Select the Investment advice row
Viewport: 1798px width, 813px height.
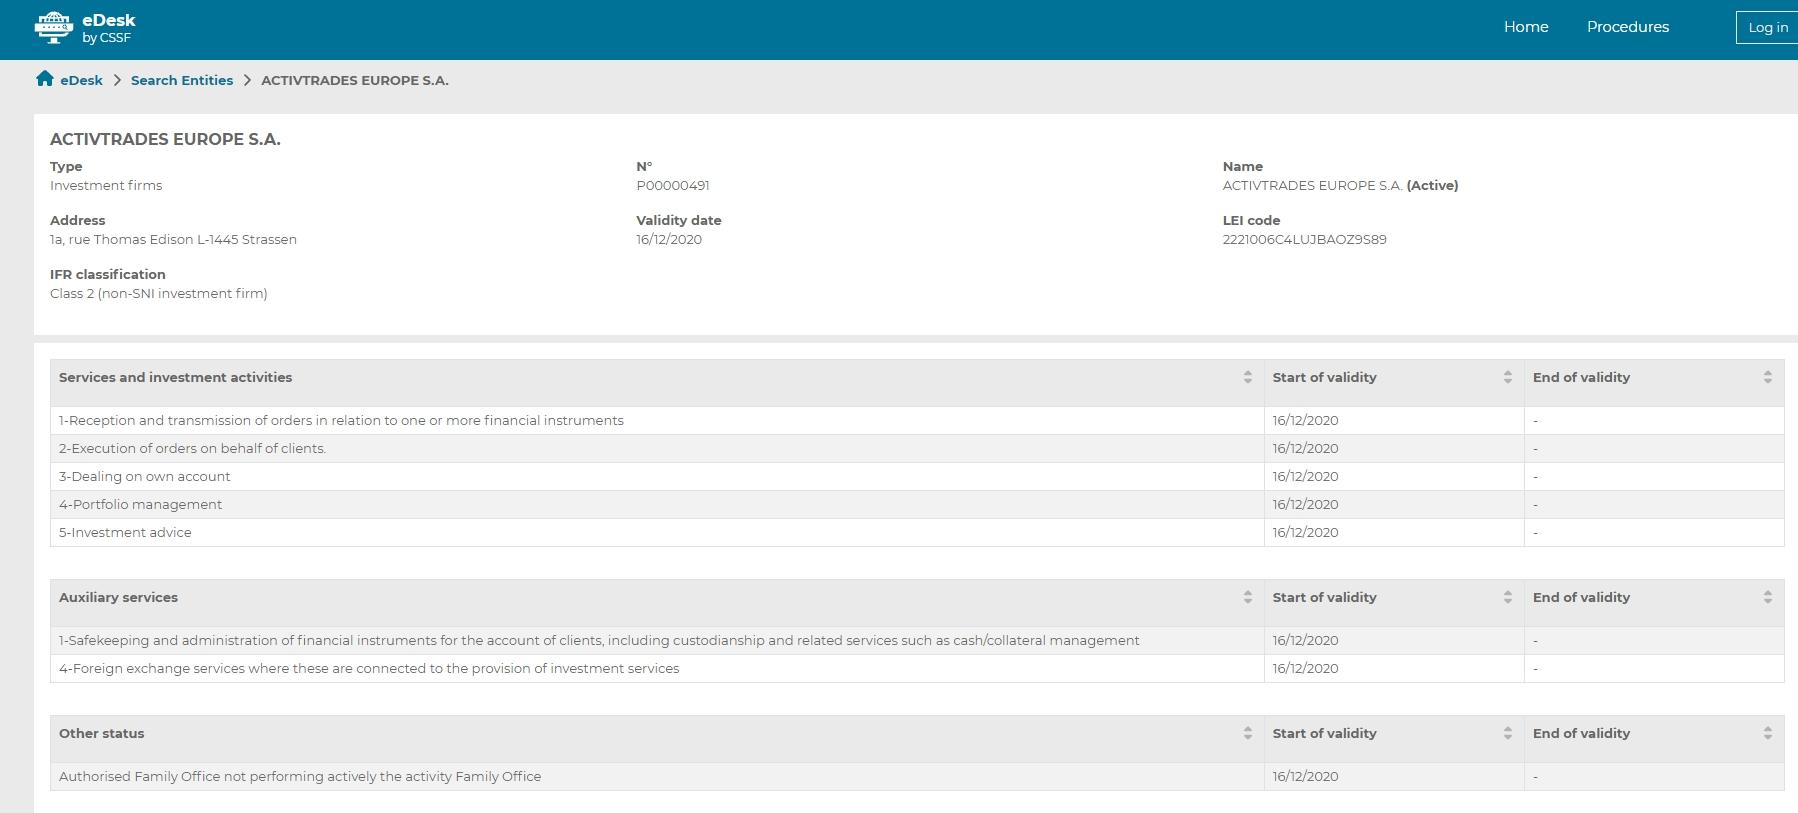tap(917, 532)
